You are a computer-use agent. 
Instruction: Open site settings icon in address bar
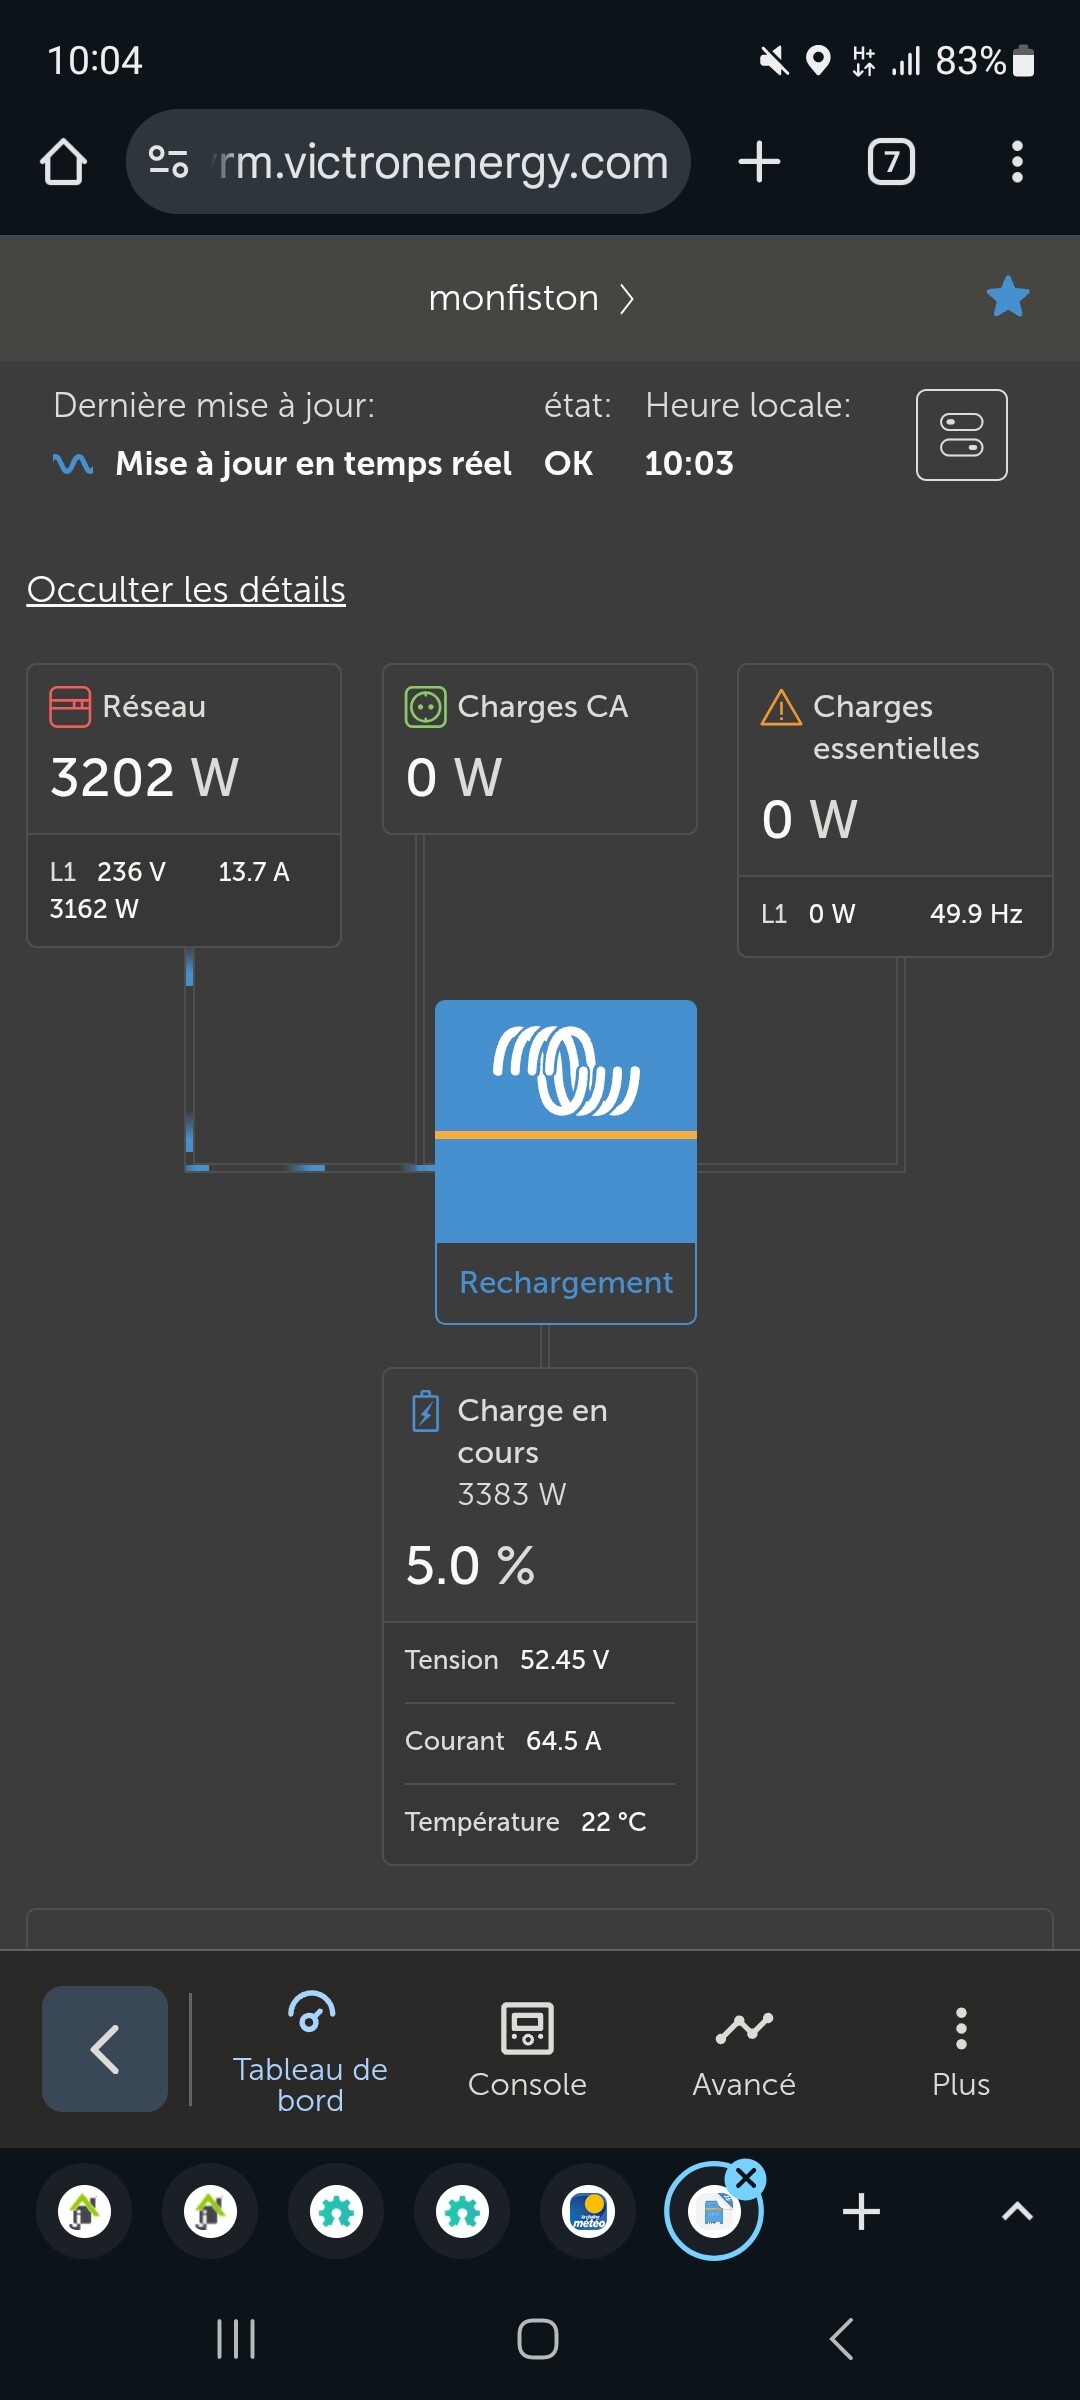(168, 162)
